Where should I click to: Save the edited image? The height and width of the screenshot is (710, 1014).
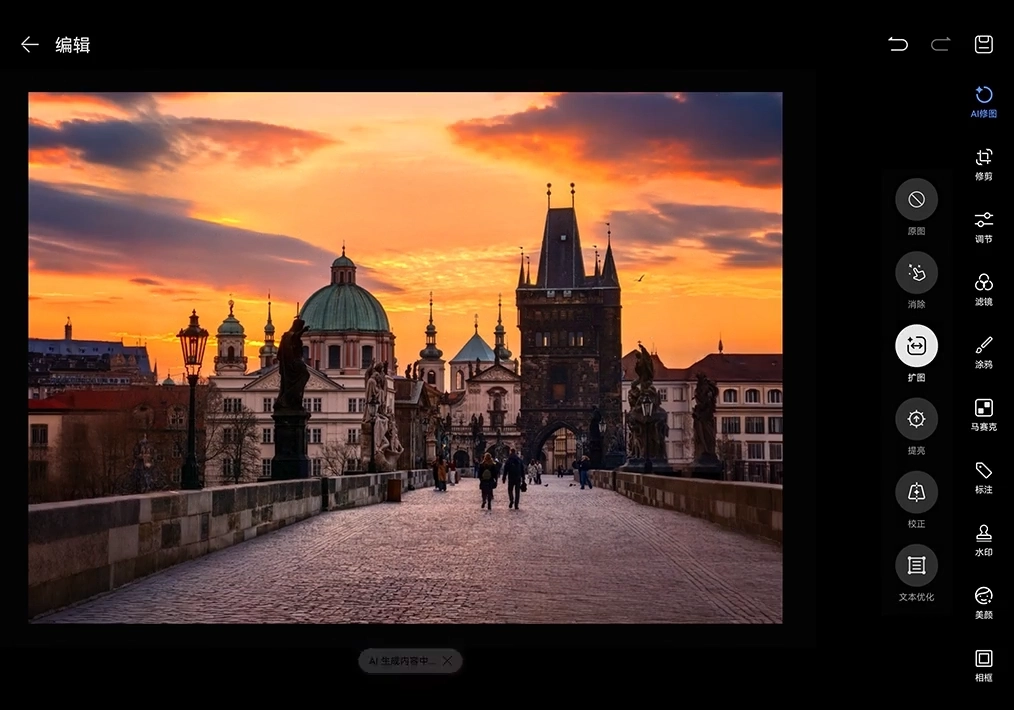coord(984,44)
